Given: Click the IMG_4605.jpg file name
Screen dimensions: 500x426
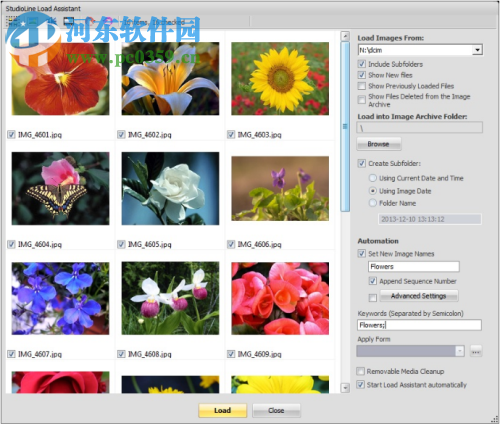Looking at the screenshot, I should pyautogui.click(x=150, y=244).
